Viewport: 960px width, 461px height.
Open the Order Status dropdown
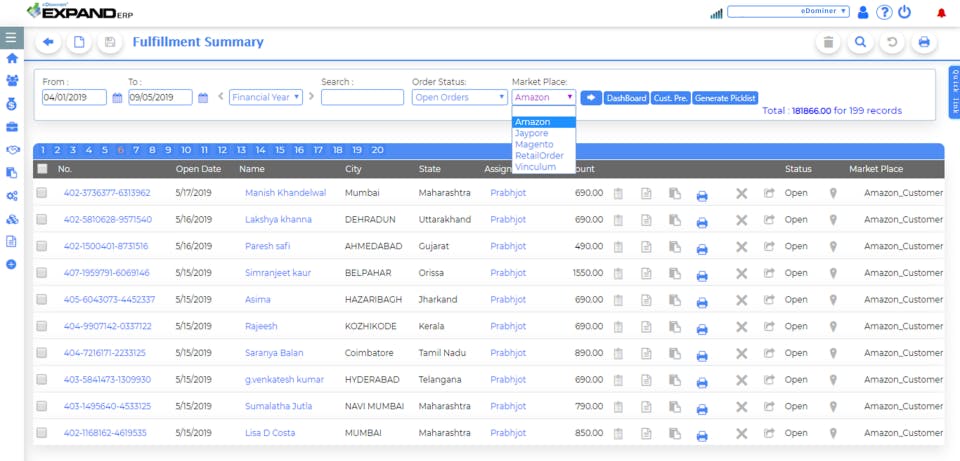[x=460, y=97]
